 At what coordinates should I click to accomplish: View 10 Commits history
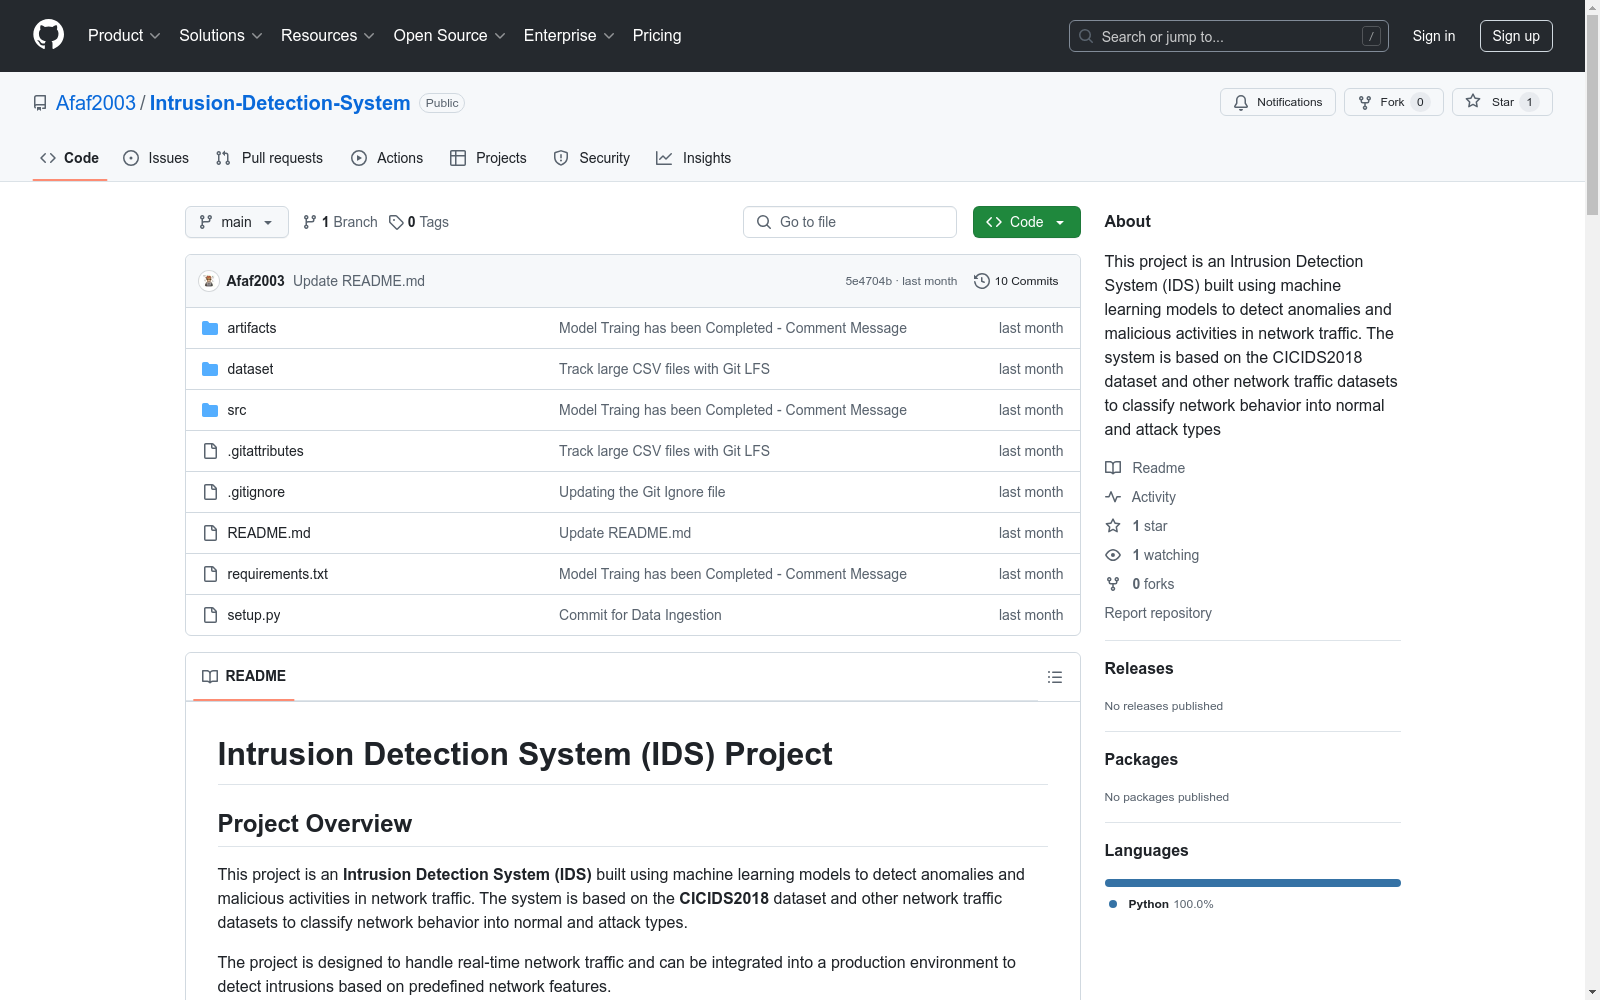(1016, 281)
